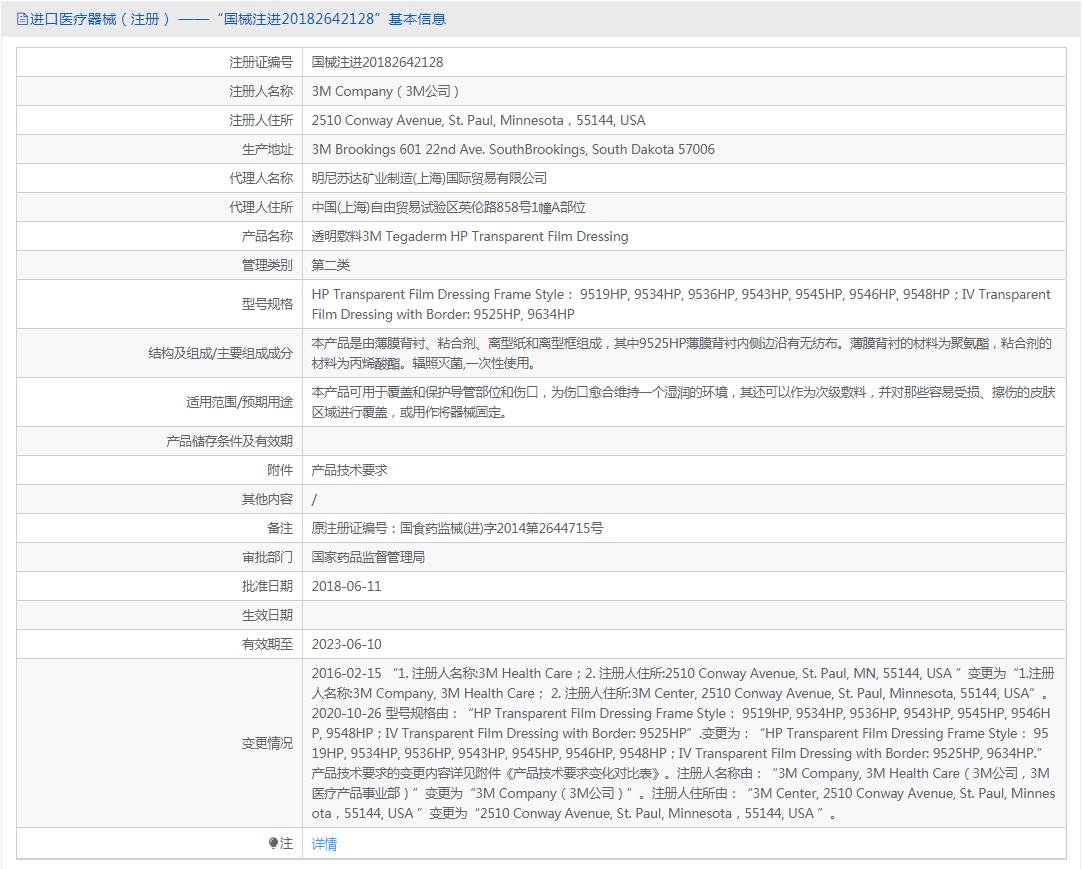Click the 有效期至 label
Viewport: 1082px width, 869px height.
tap(267, 644)
